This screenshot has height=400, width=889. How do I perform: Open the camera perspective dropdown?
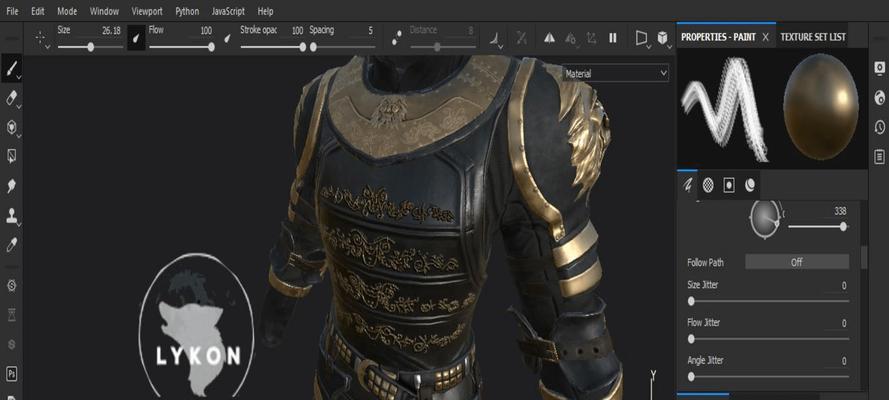point(642,39)
